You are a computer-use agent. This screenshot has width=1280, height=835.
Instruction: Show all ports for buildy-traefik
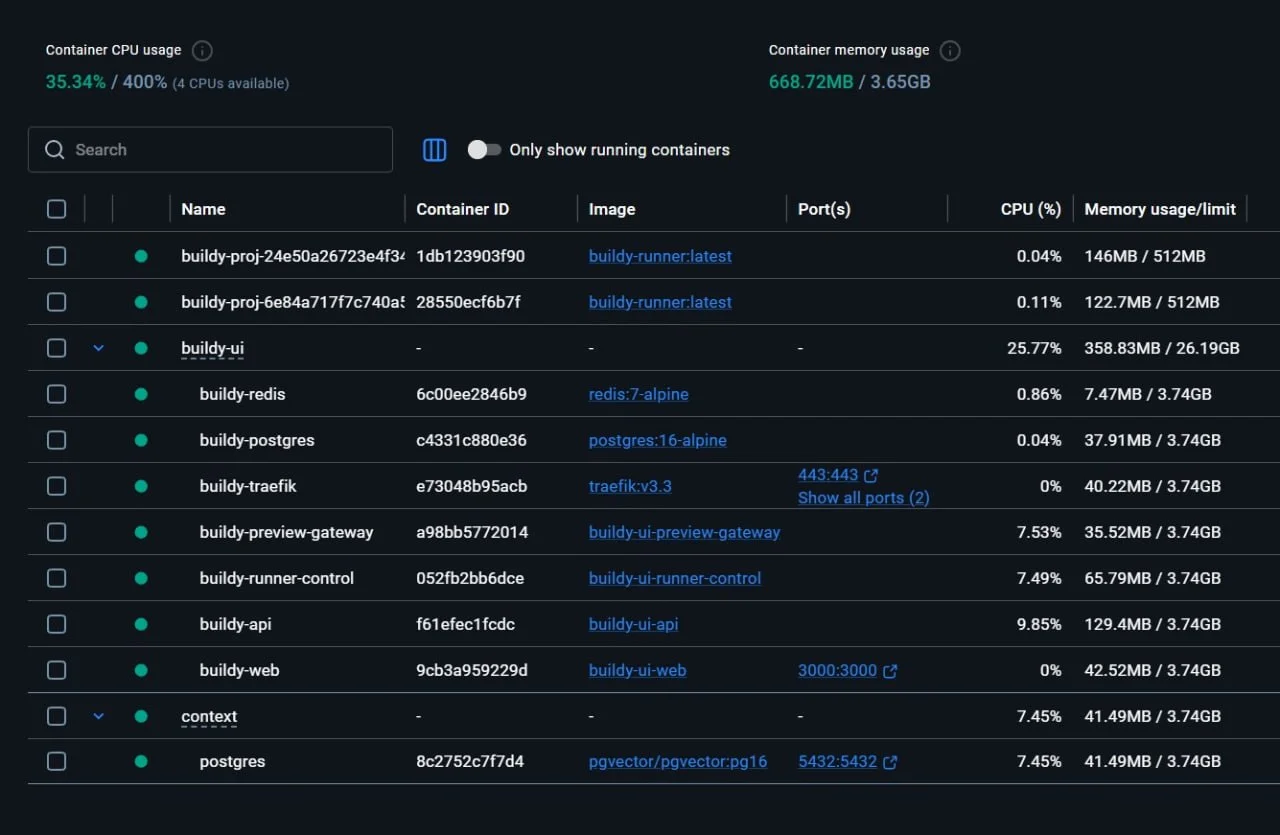pos(864,498)
